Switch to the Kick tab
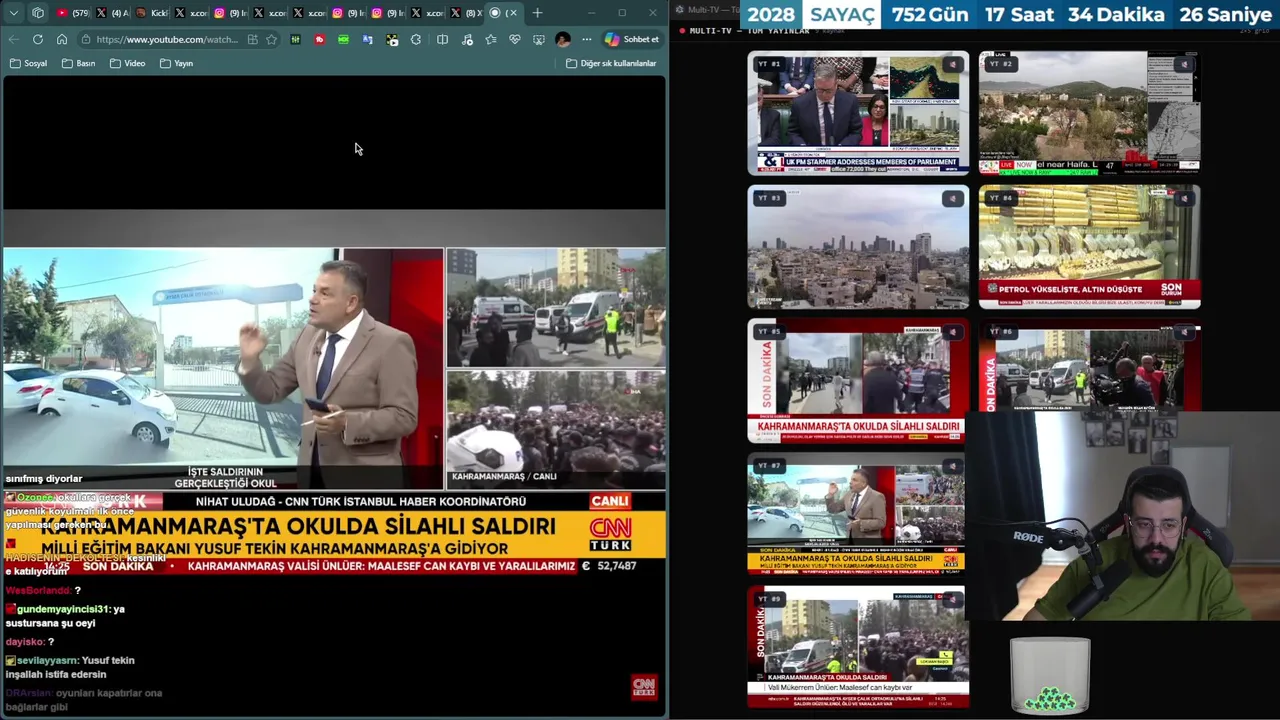Screen dimensions: 1280x720 click(x=152, y=13)
